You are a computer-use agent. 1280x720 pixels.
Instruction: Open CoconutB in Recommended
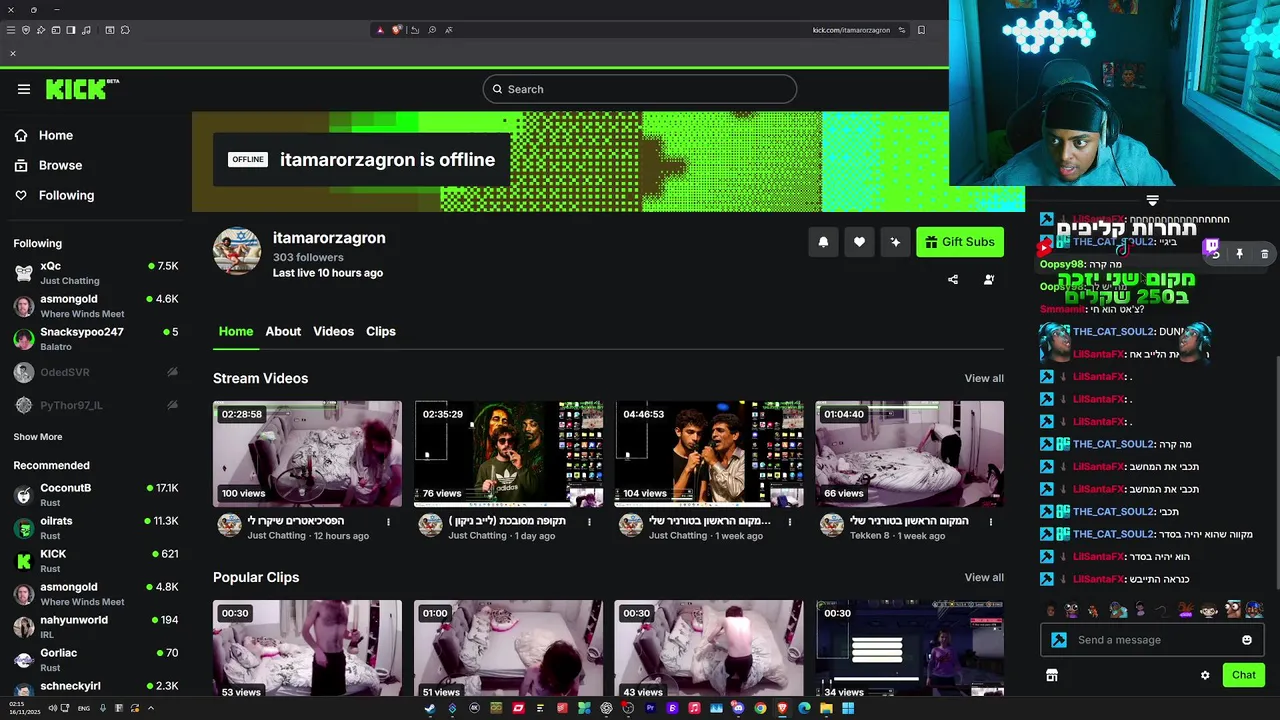tap(96, 495)
